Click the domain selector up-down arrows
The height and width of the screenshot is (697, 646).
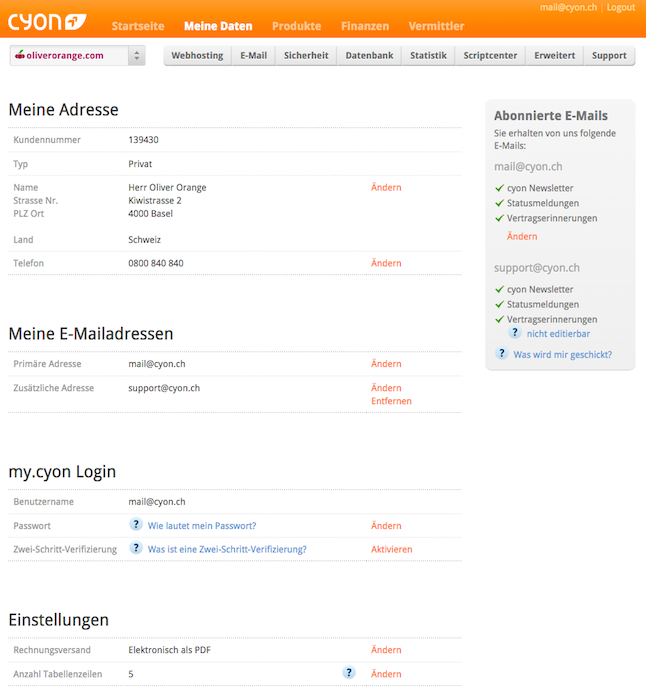click(136, 56)
